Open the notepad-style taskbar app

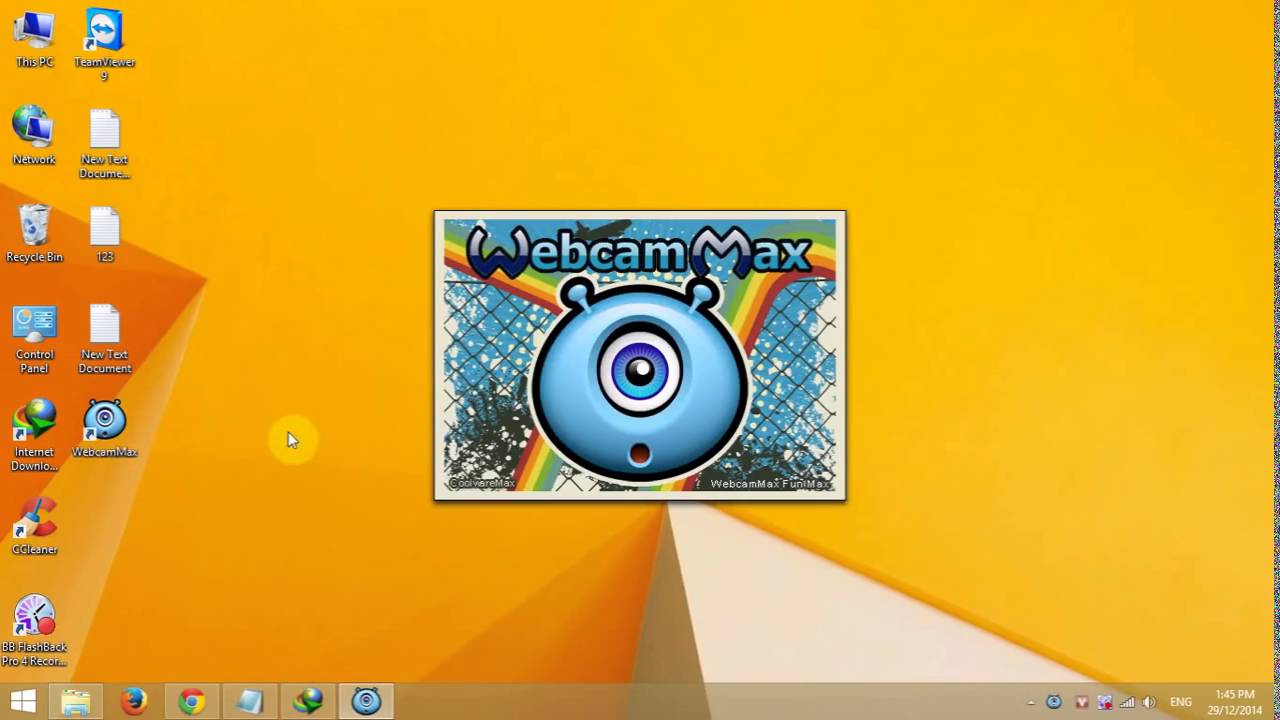249,702
